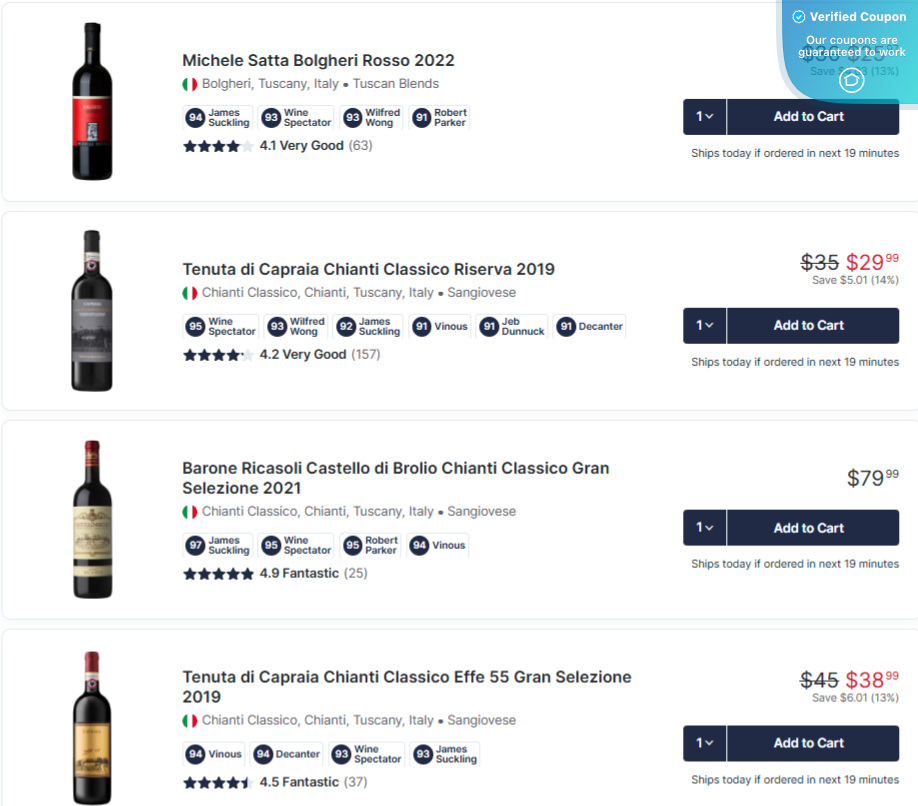Screen dimensions: 918x806
Task: Click the Verified Coupon checkmark icon
Action: tap(799, 17)
